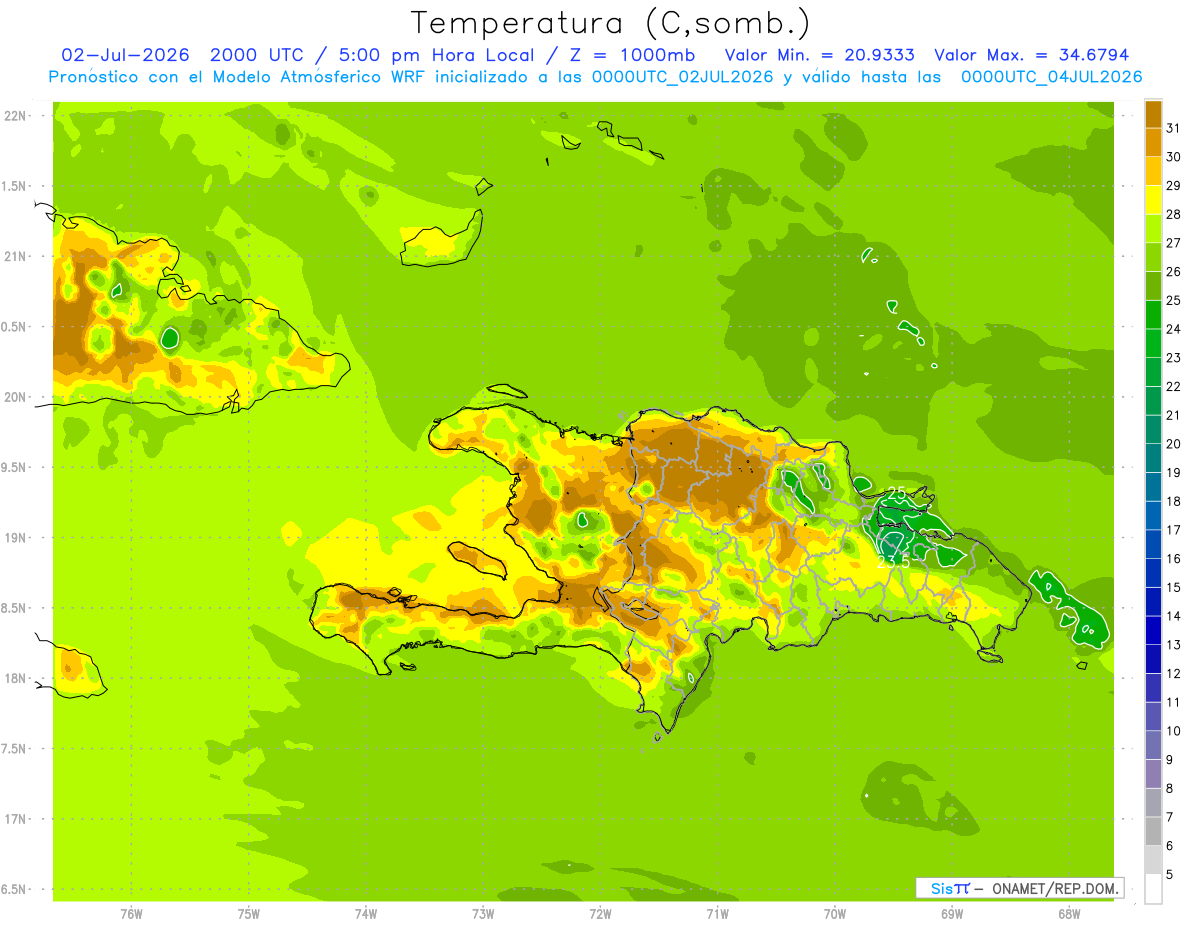Click the legend value "13"
Viewport: 1200px width, 927px height.
click(1174, 645)
